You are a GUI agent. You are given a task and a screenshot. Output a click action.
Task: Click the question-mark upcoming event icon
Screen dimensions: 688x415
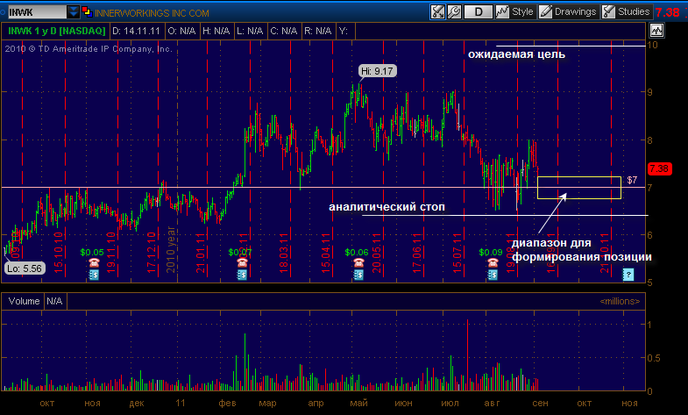628,275
